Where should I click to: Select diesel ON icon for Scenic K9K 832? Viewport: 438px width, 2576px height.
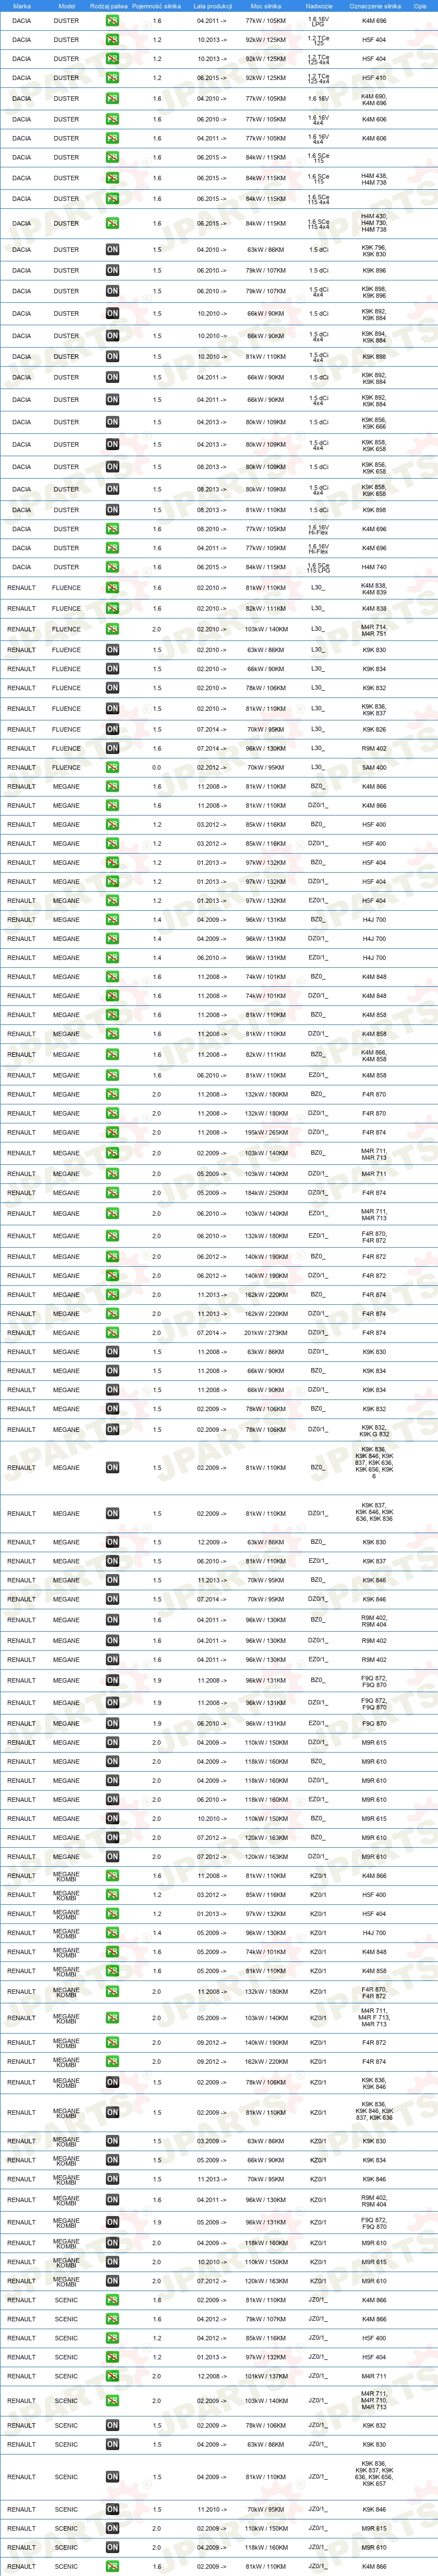pyautogui.click(x=112, y=2425)
